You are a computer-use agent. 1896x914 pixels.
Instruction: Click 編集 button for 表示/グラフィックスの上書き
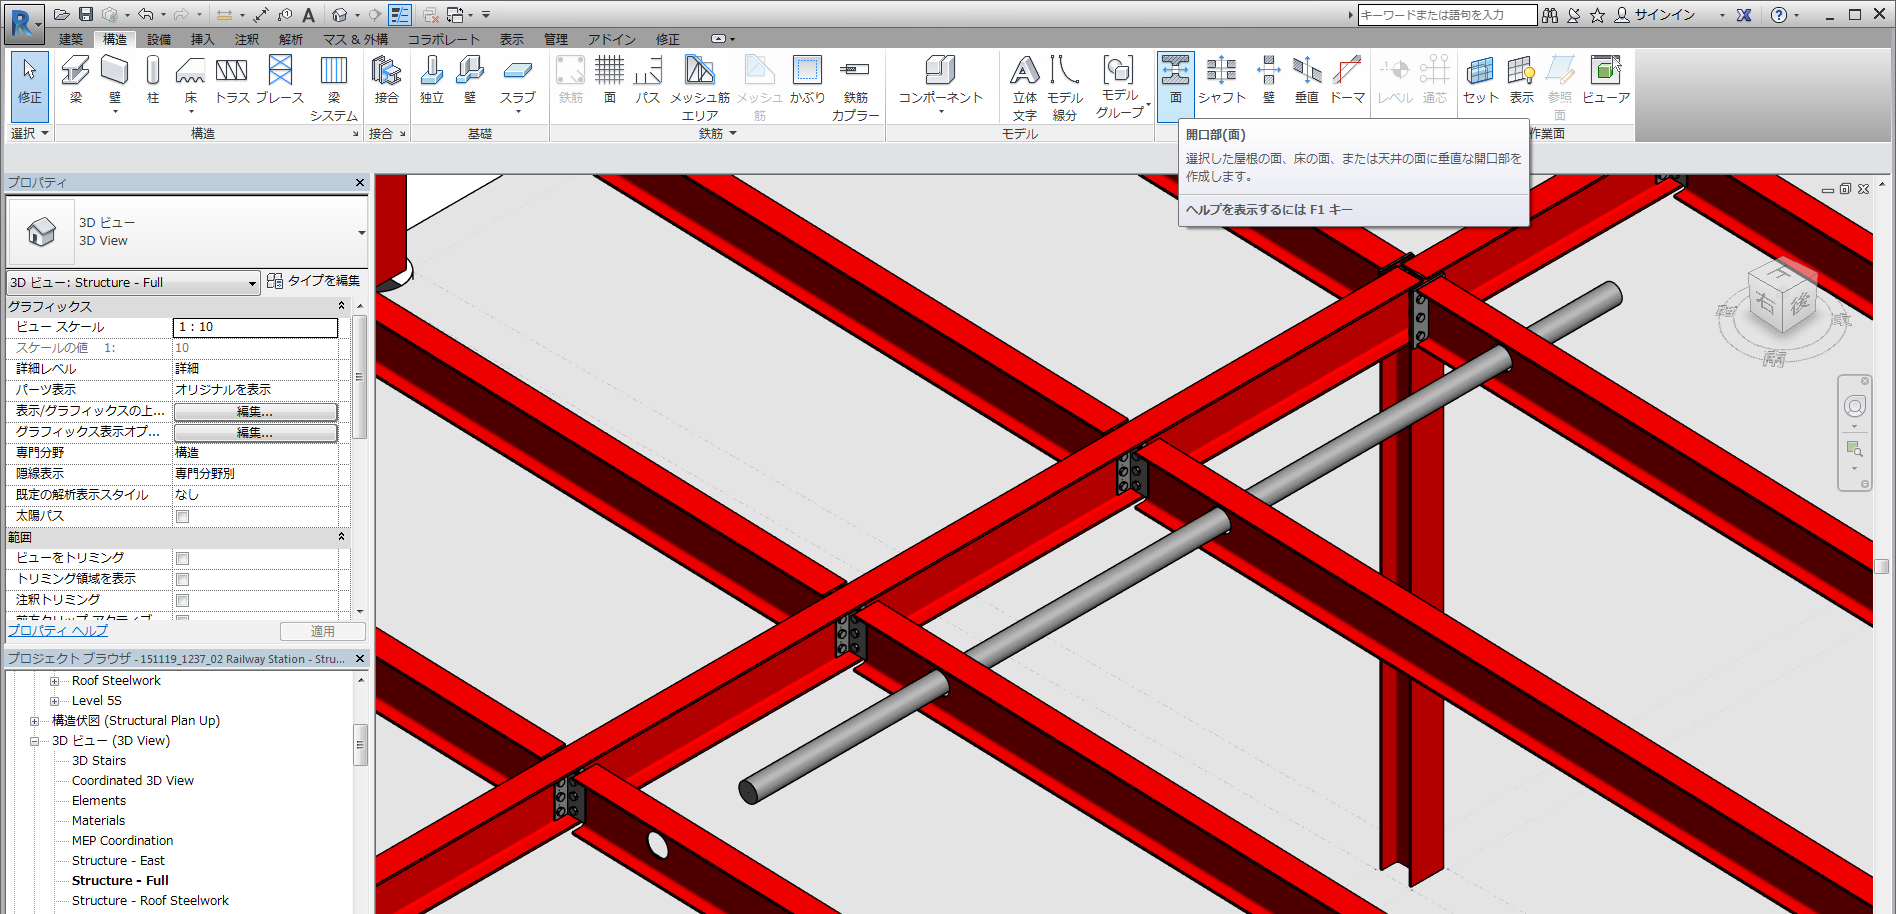coord(255,411)
